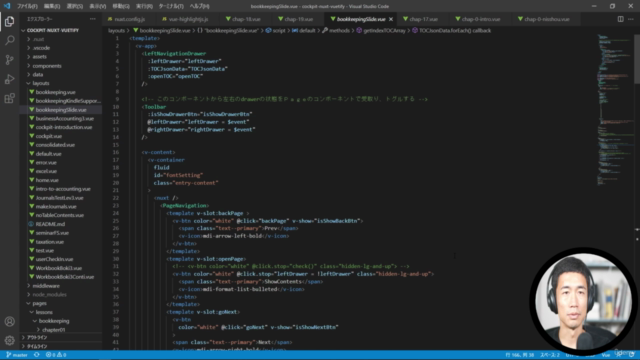Collapse the layouts folder
This screenshot has height=360, width=640.
pyautogui.click(x=41, y=83)
